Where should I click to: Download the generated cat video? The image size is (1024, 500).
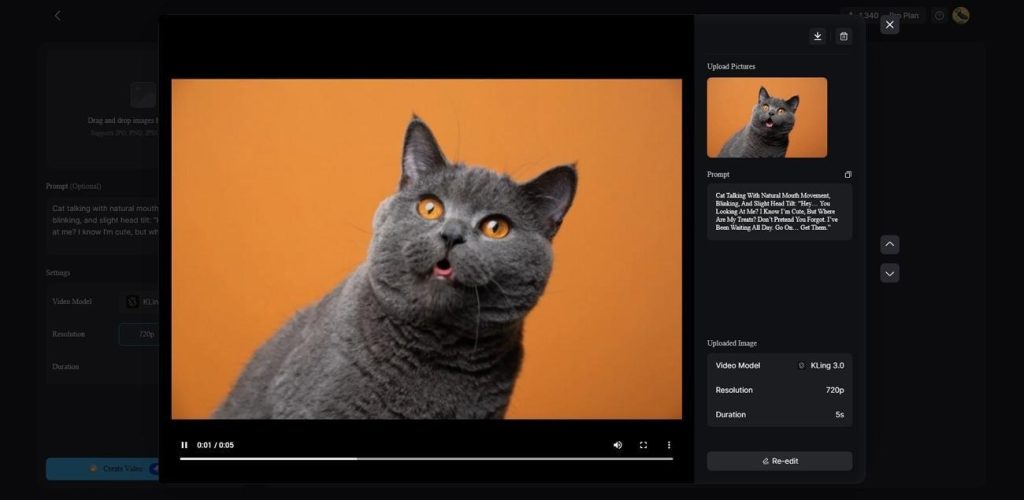point(817,37)
